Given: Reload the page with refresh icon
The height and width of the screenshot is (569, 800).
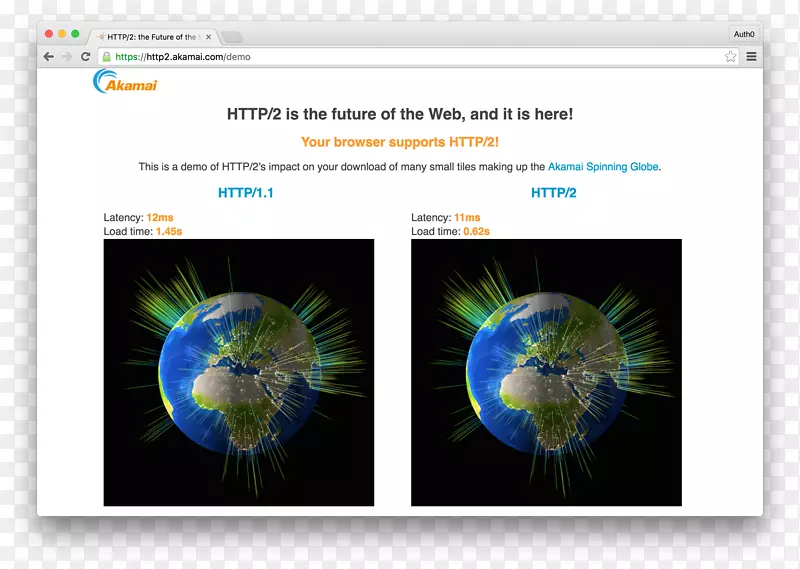Looking at the screenshot, I should pyautogui.click(x=86, y=57).
